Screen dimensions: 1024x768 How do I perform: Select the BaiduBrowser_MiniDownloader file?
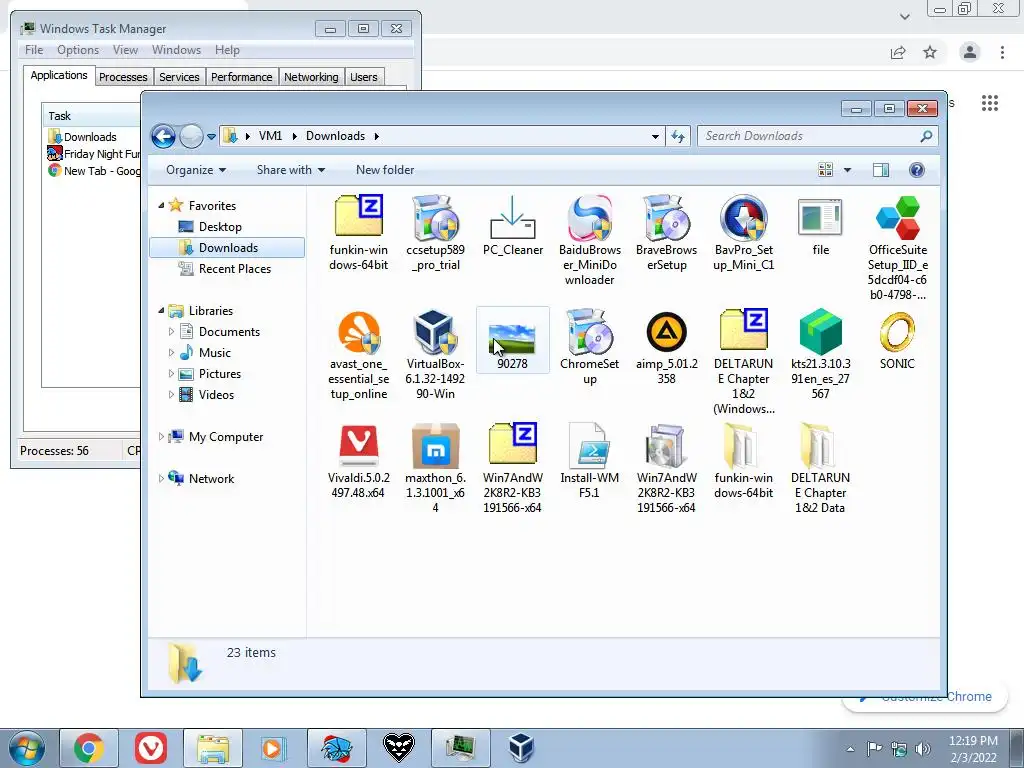(x=590, y=240)
